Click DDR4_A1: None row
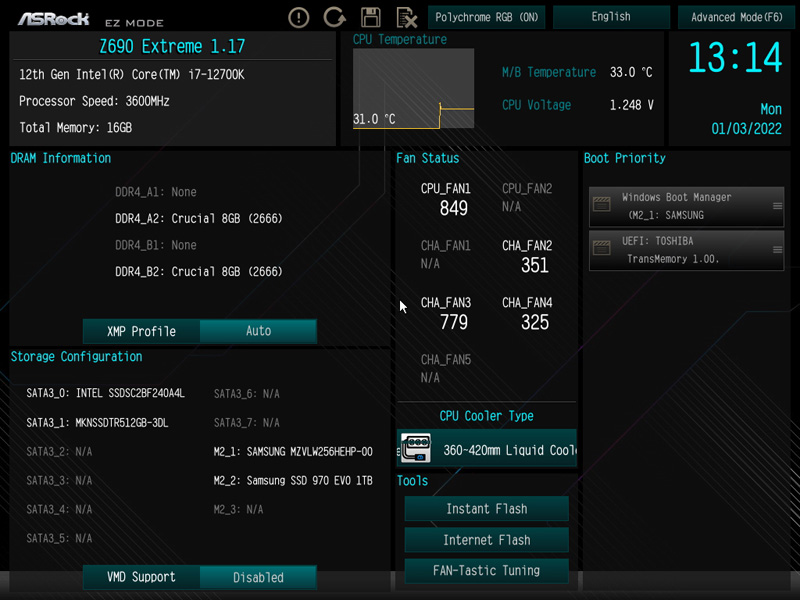 point(156,192)
